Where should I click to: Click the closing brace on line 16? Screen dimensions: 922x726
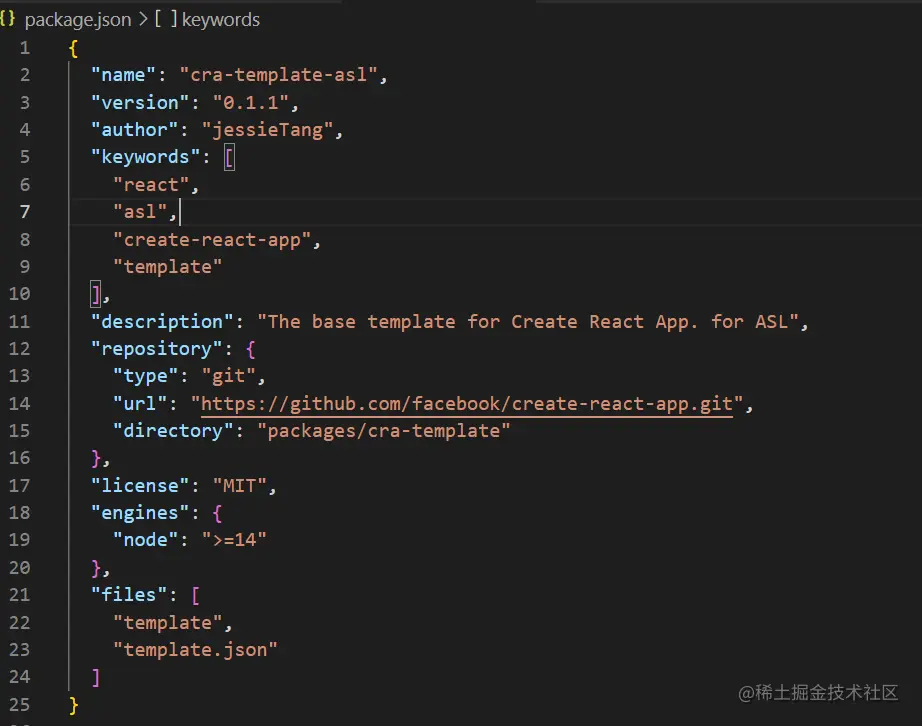pyautogui.click(x=96, y=459)
